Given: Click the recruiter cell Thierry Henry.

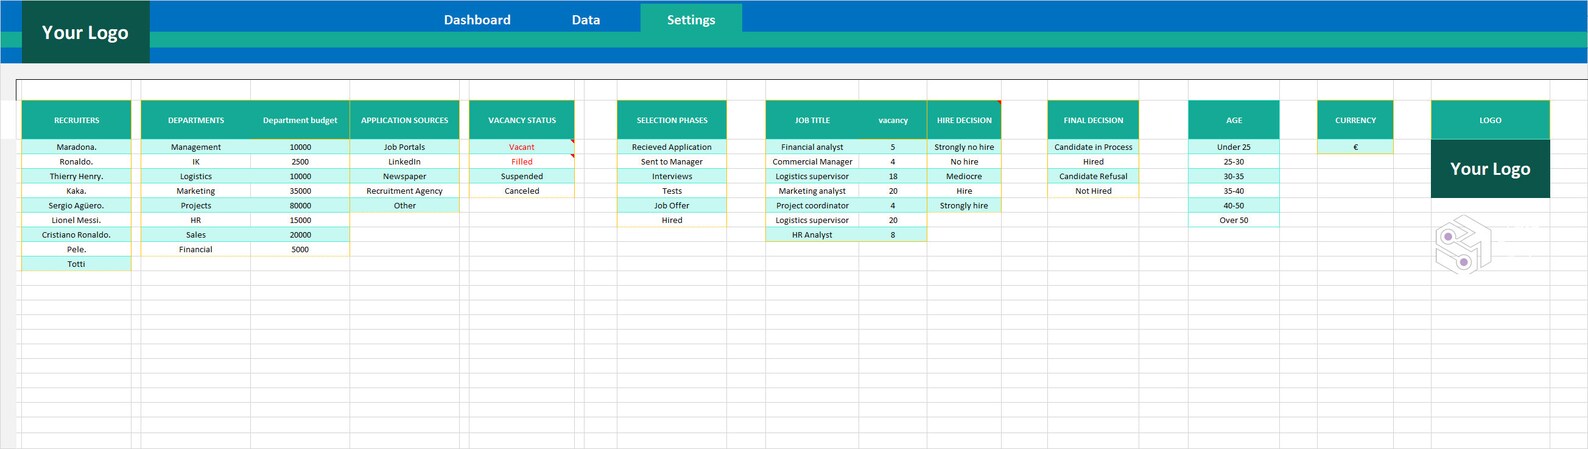Looking at the screenshot, I should [x=76, y=176].
